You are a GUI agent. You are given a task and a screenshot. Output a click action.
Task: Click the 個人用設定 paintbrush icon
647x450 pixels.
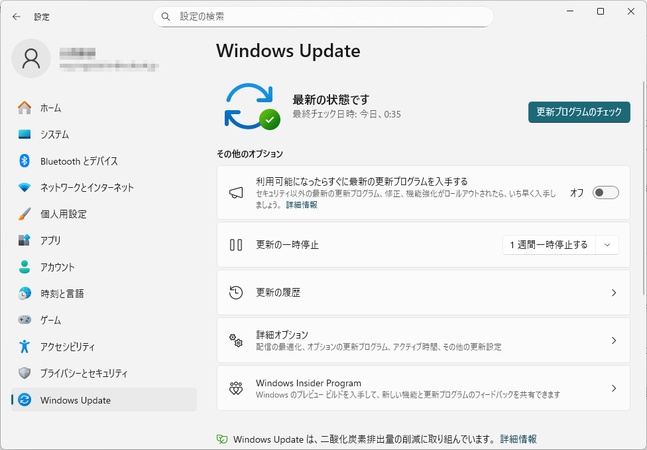click(x=24, y=214)
